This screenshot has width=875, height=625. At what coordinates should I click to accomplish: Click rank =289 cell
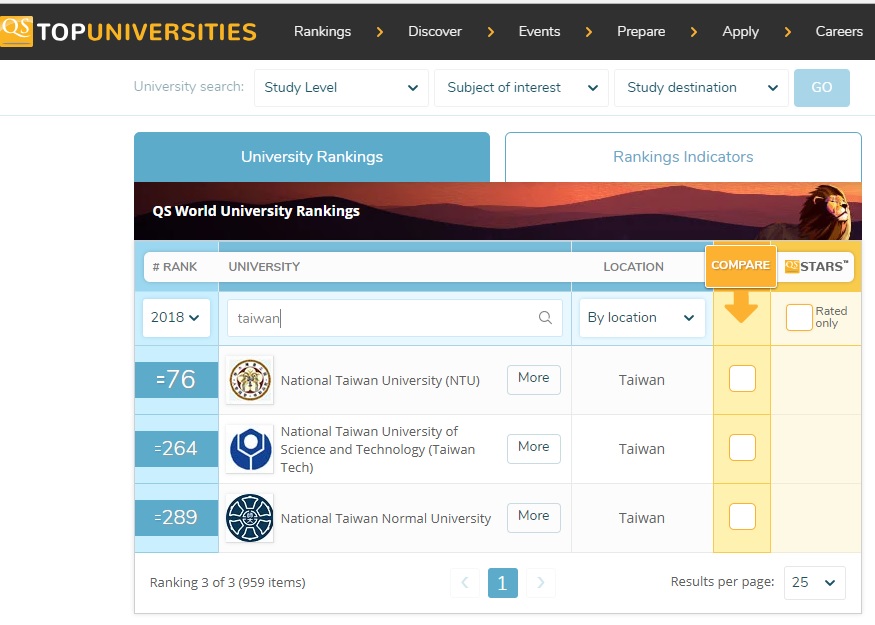pos(176,517)
